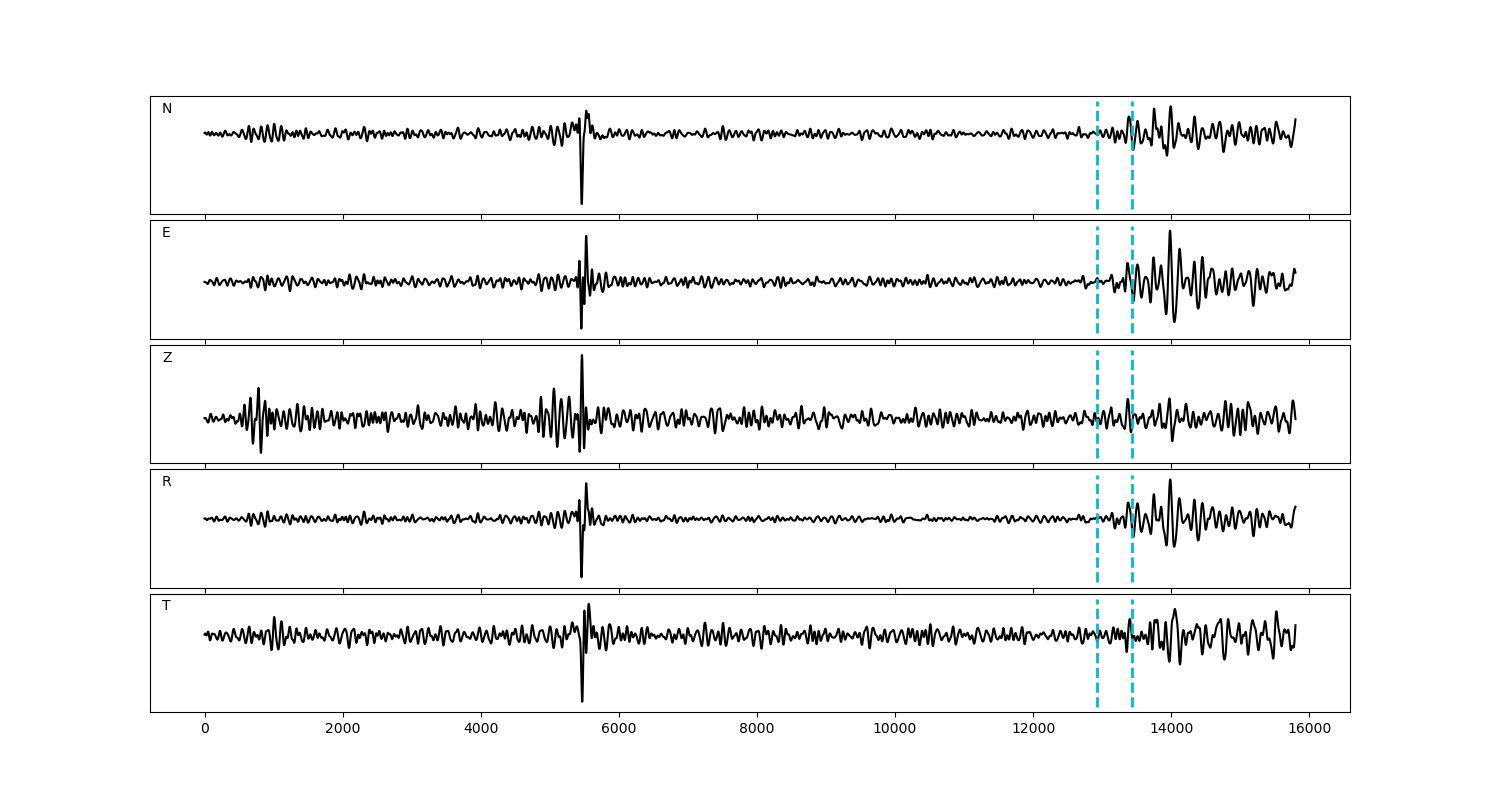Click the x-axis tick label 8000
Image resolution: width=1500 pixels, height=800 pixels.
coord(757,730)
